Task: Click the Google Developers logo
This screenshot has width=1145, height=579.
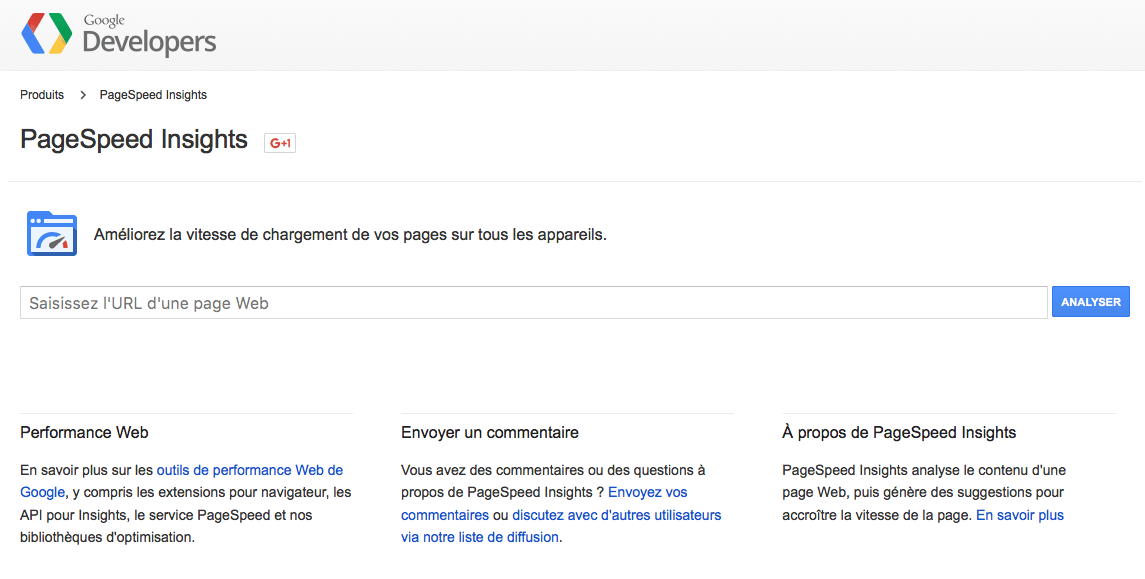Action: point(119,34)
